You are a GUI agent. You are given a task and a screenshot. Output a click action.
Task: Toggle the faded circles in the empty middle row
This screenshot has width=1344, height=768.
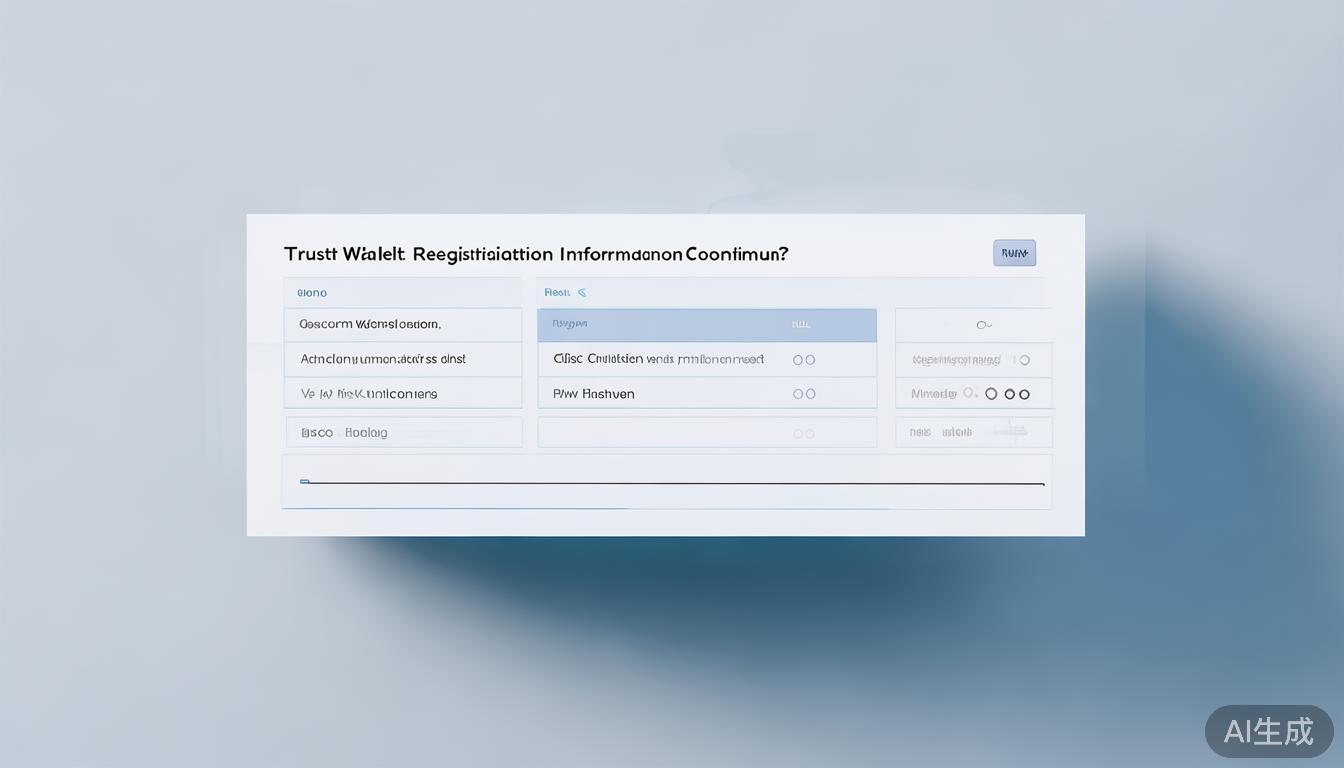pyautogui.click(x=804, y=434)
